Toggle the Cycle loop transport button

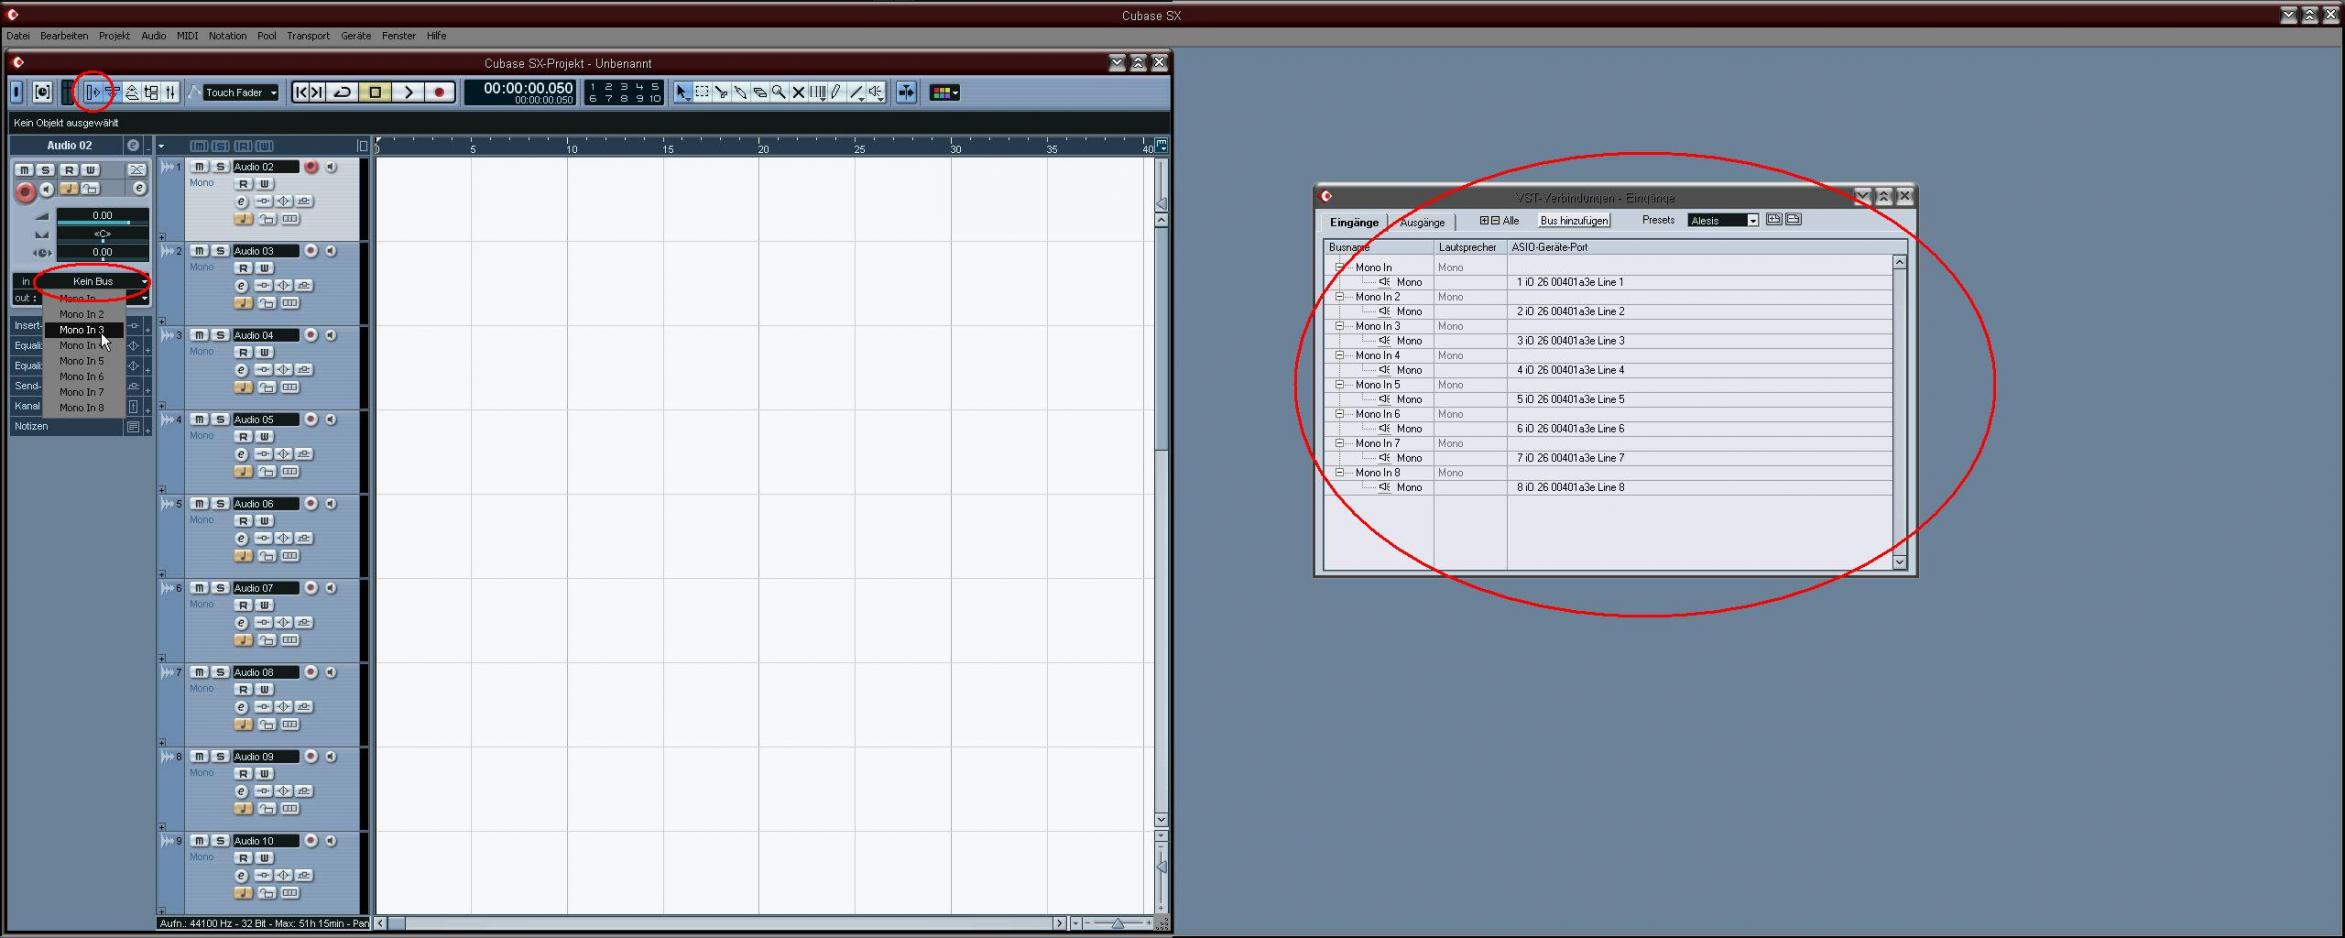[x=342, y=92]
